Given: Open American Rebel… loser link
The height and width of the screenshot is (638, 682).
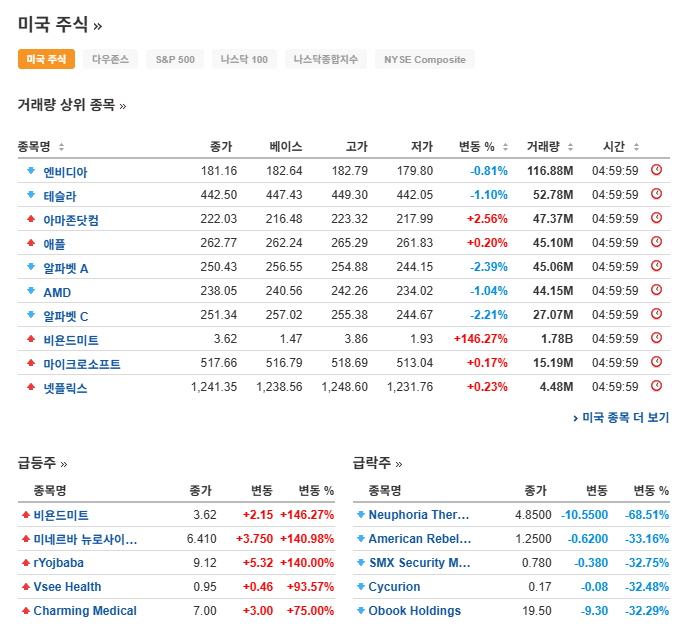Looking at the screenshot, I should 420,538.
